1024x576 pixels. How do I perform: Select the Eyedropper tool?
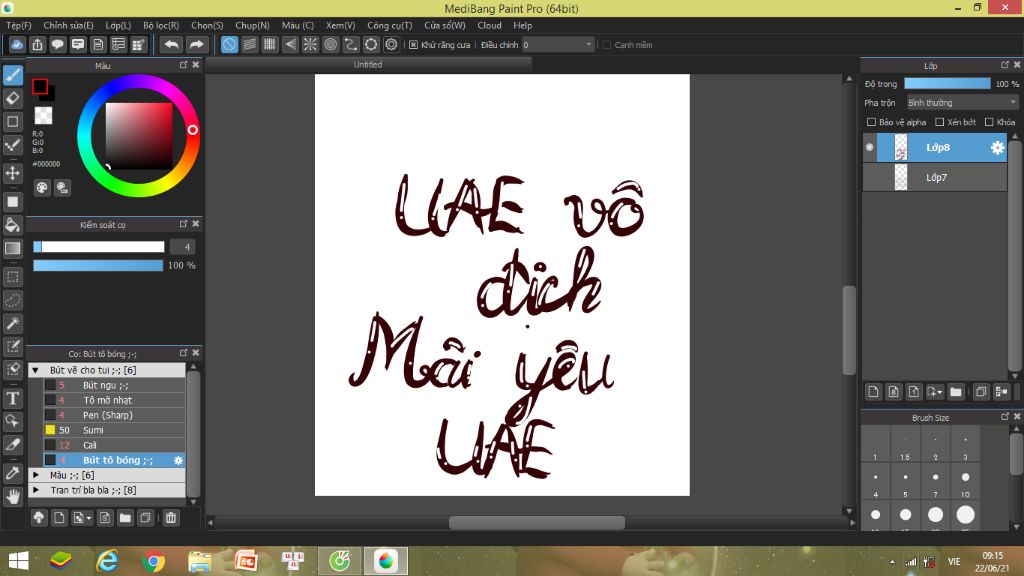pos(12,473)
